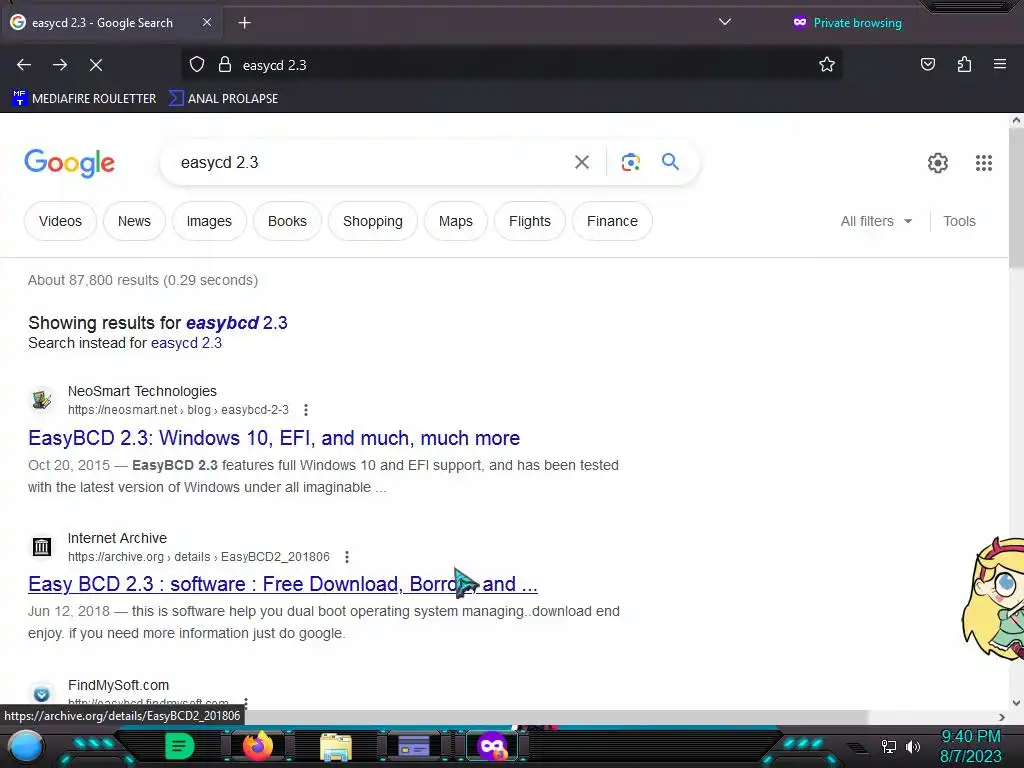The height and width of the screenshot is (768, 1024).
Task: Close the easycd 2.3 tab
Action: [206, 22]
